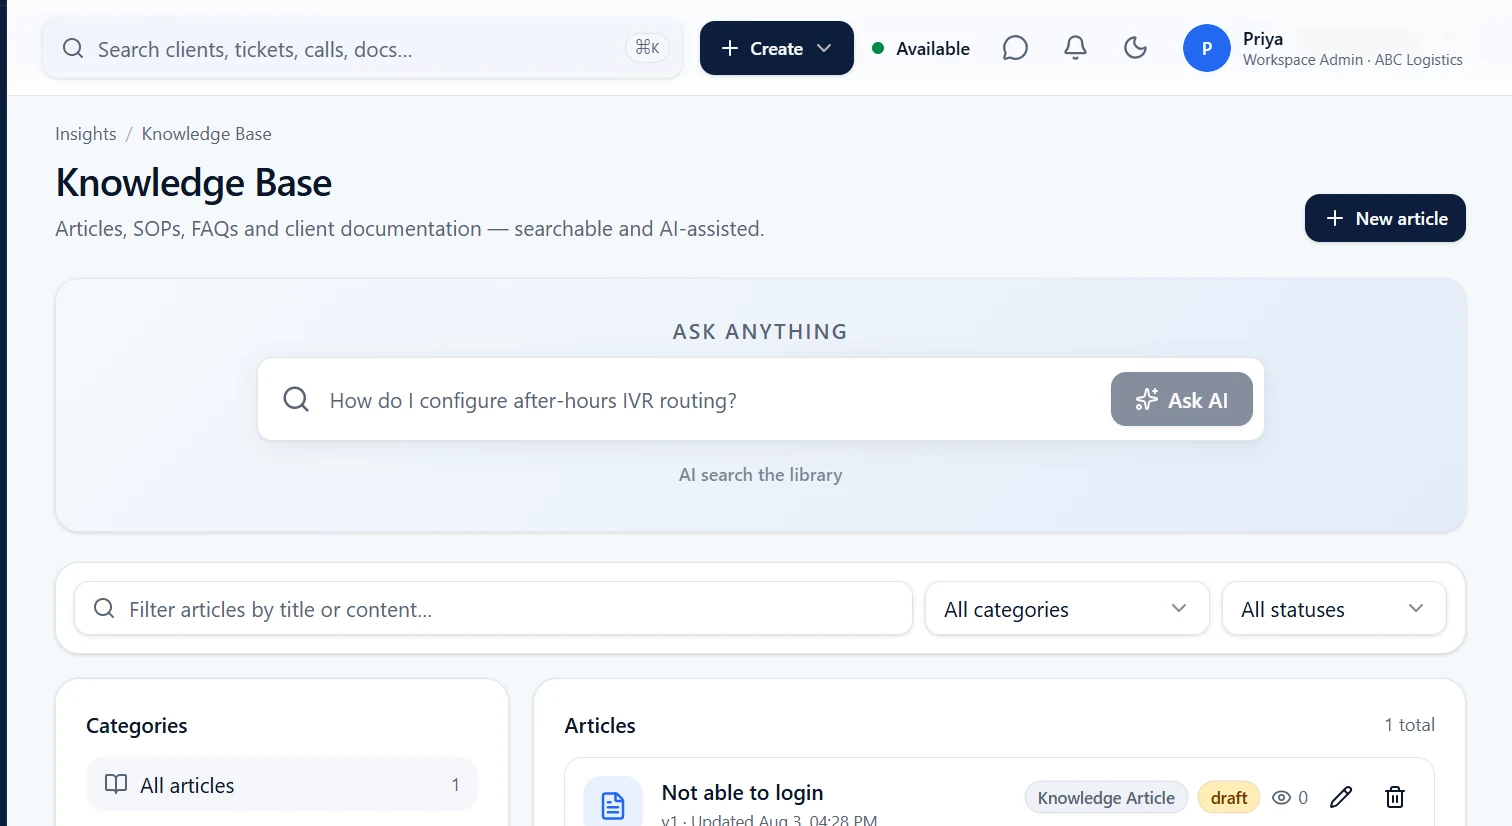Click the book icon beside All articles

coord(116,784)
